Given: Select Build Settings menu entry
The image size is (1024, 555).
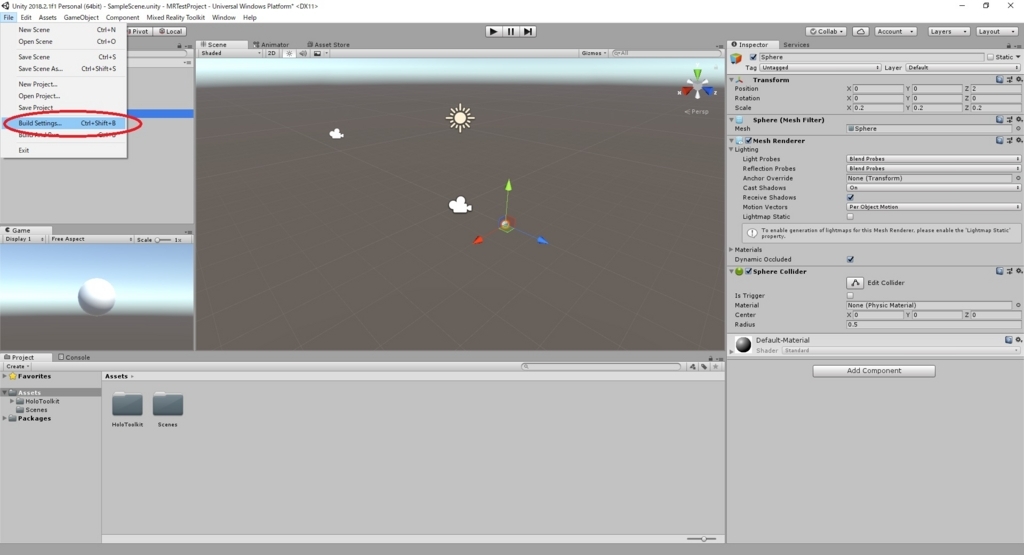Looking at the screenshot, I should (64, 123).
